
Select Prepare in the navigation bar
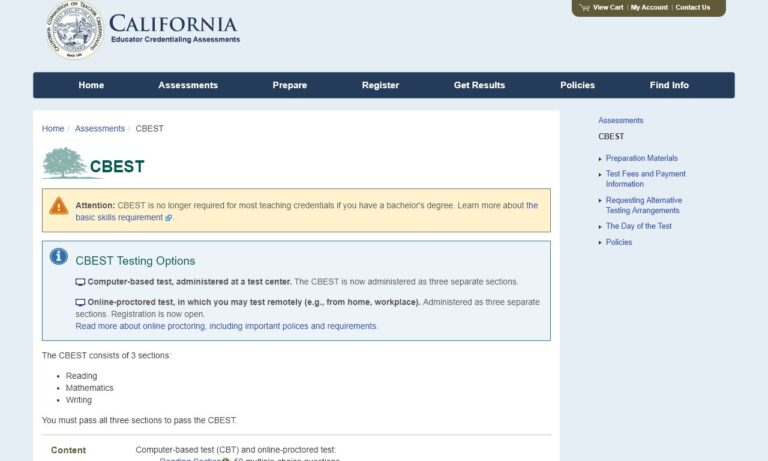[290, 85]
